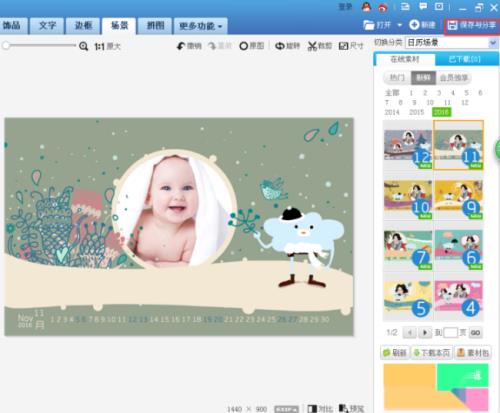
Task: Select the 裁剪 scissors crop tool
Action: click(312, 46)
